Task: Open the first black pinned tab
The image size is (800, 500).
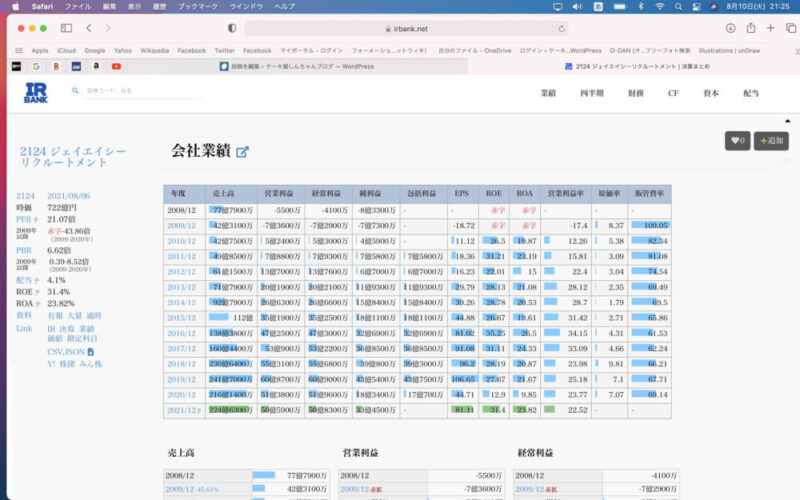Action: point(16,66)
